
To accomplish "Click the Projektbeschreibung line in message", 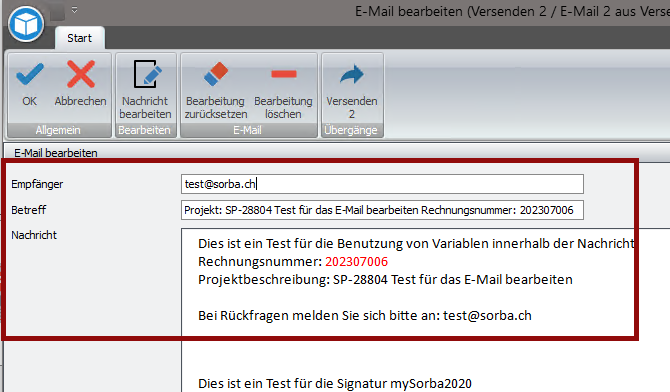I will [x=385, y=280].
